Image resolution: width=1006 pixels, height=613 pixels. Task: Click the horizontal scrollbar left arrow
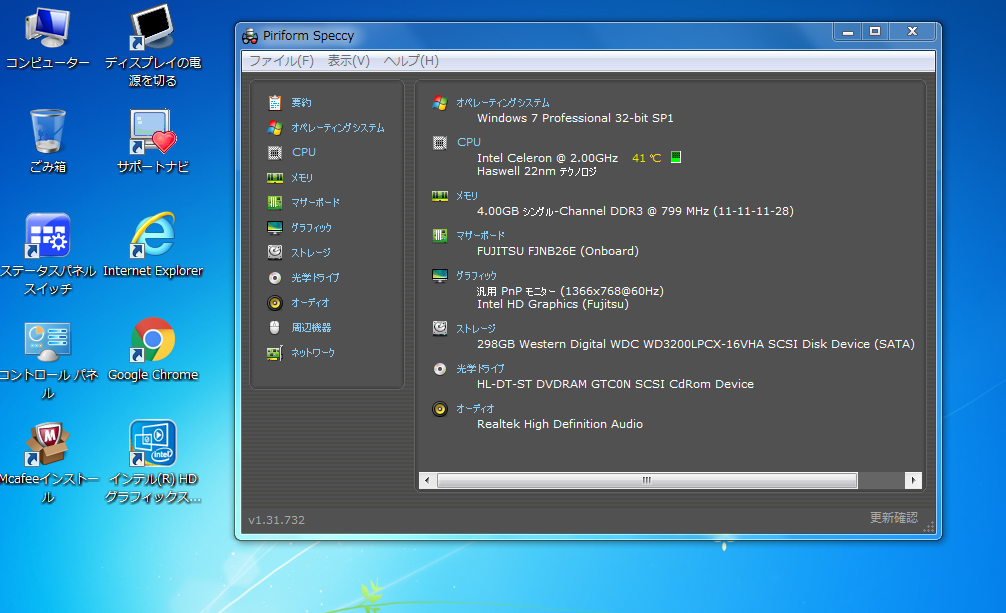[427, 480]
